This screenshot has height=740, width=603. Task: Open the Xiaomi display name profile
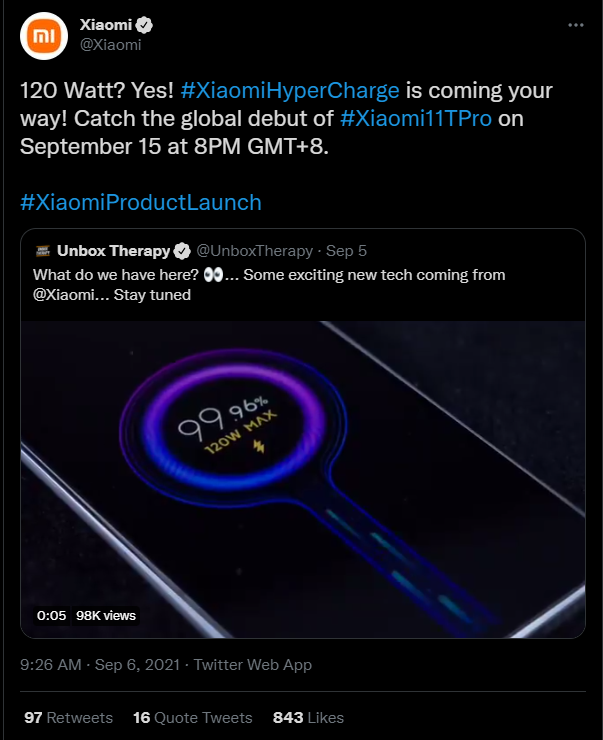tap(106, 25)
